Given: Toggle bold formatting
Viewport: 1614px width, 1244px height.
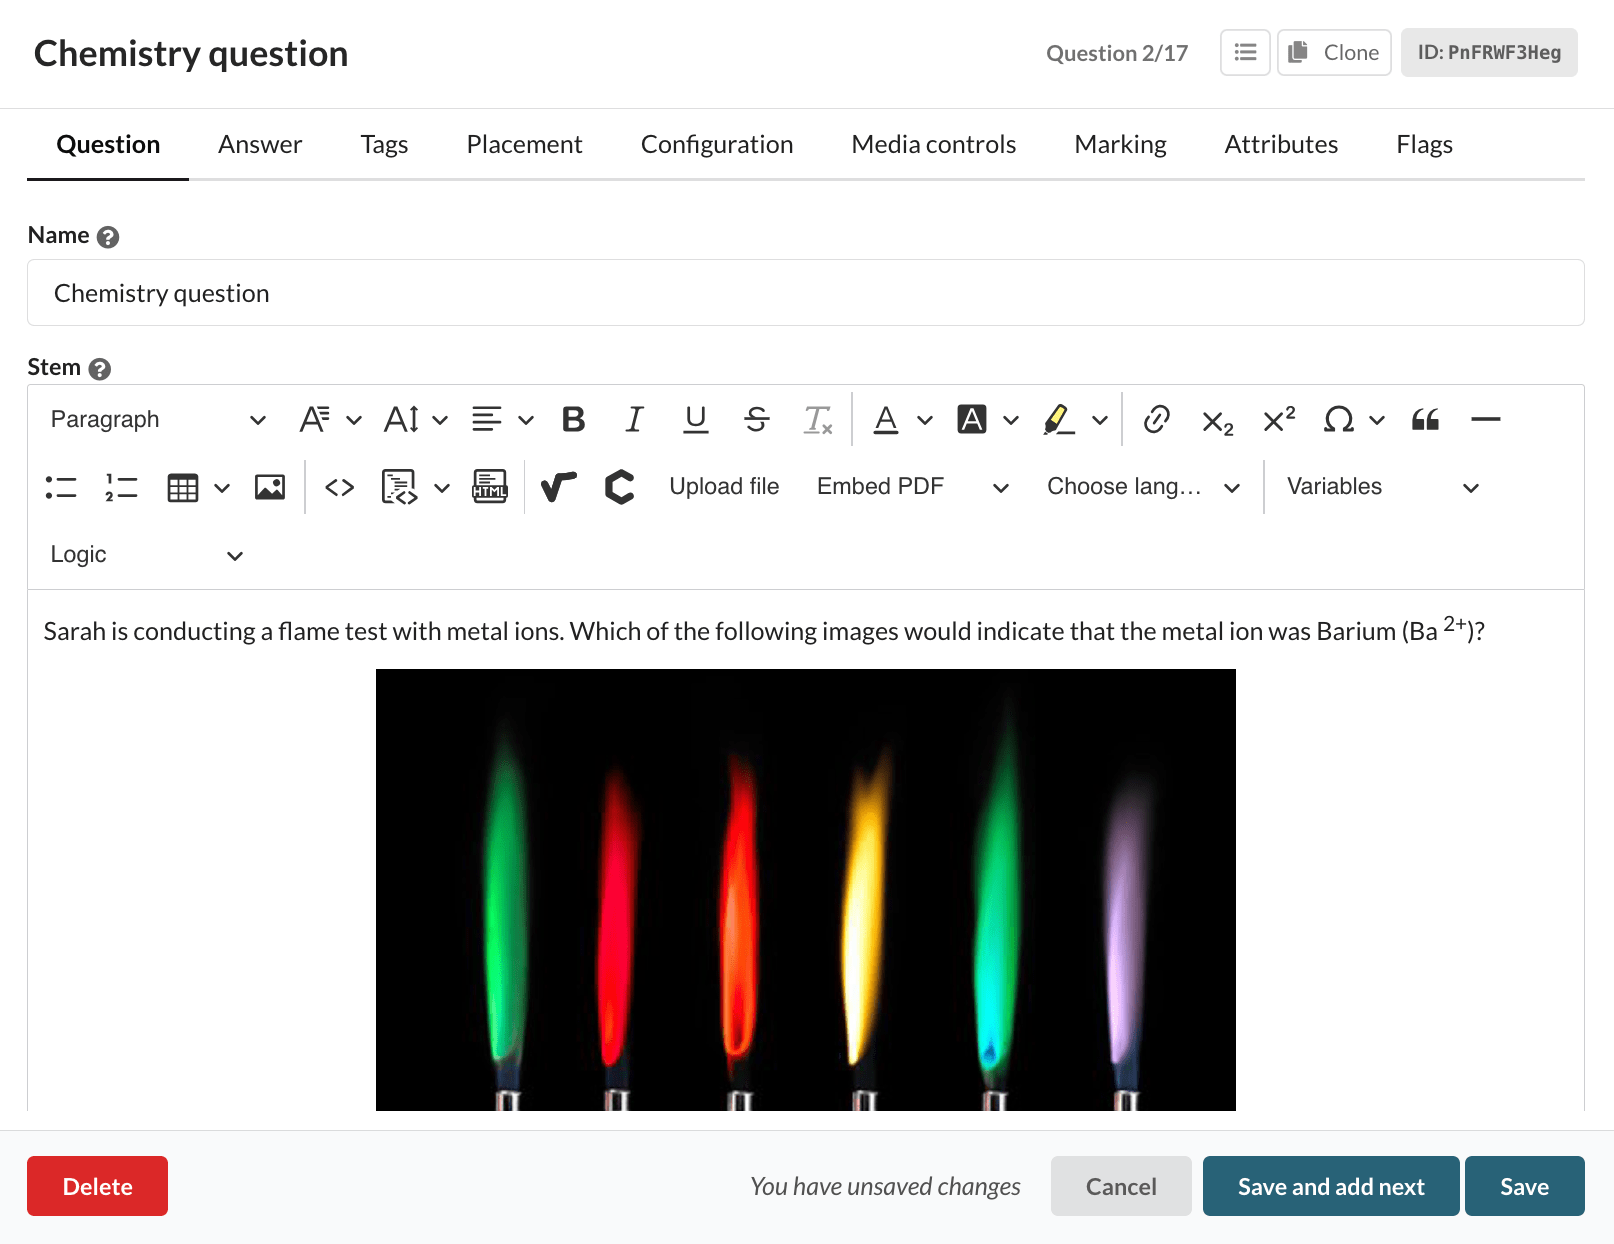Looking at the screenshot, I should click(572, 419).
